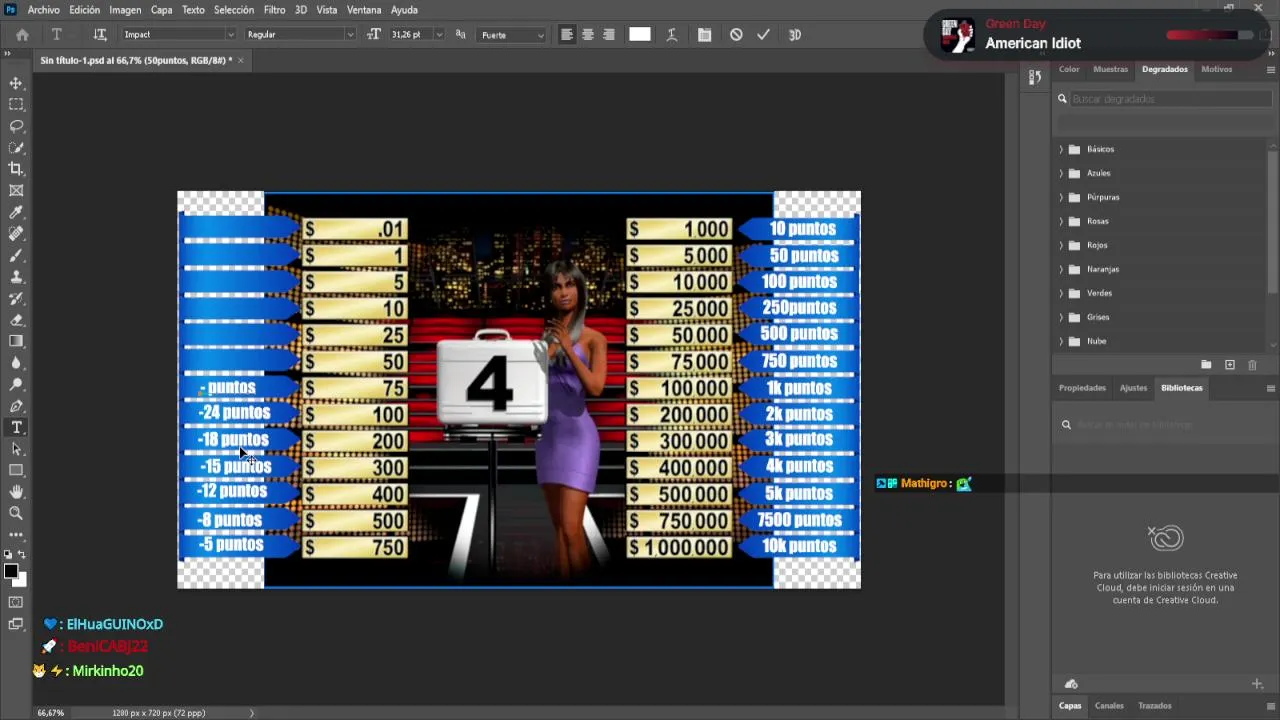Toggle text orientation icon in options bar

click(x=100, y=34)
